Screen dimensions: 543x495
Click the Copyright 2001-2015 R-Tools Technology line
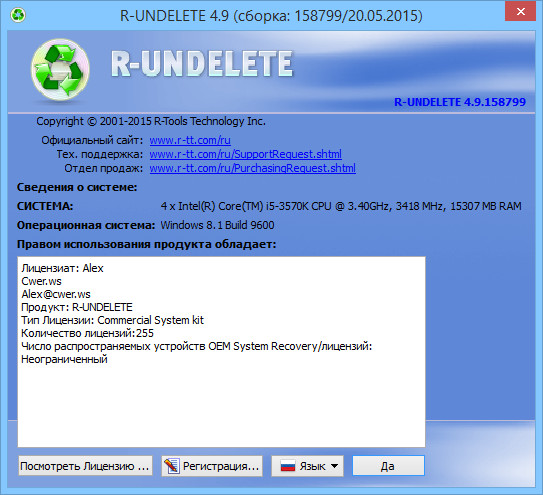point(151,121)
